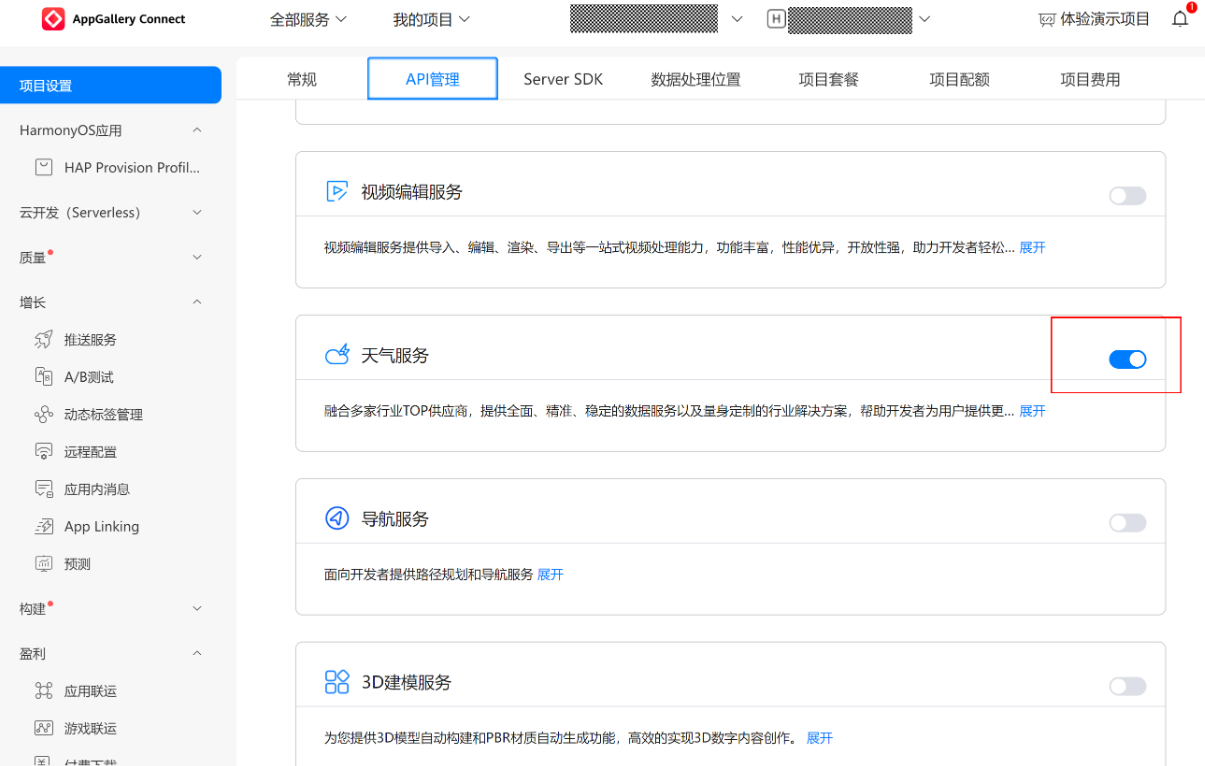
Task: Open 应用内消息 in the sidebar
Action: coord(97,489)
